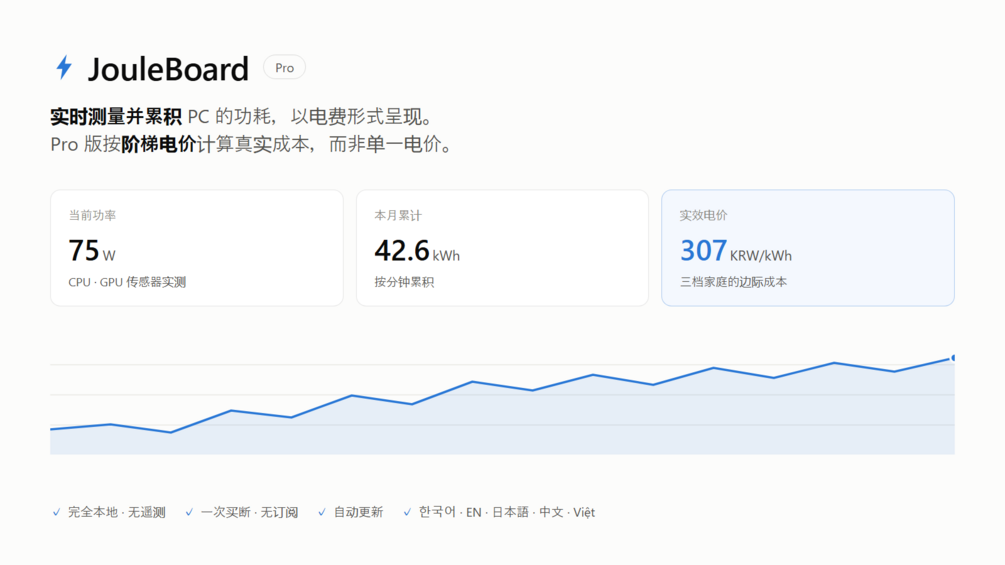The height and width of the screenshot is (565, 1005).
Task: Click the '按分钟累积' caption
Action: tap(404, 282)
